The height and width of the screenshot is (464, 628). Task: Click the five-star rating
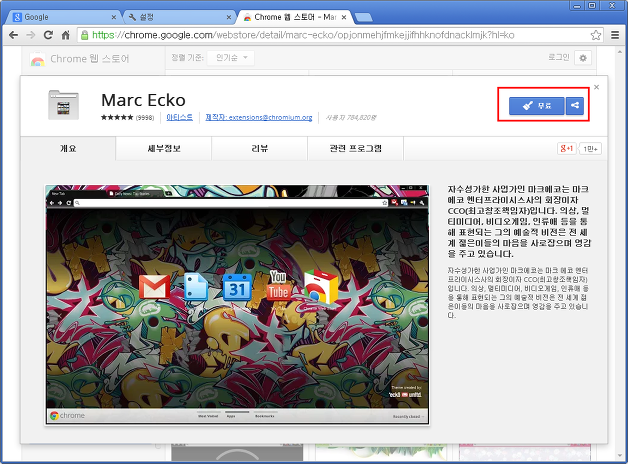point(117,117)
